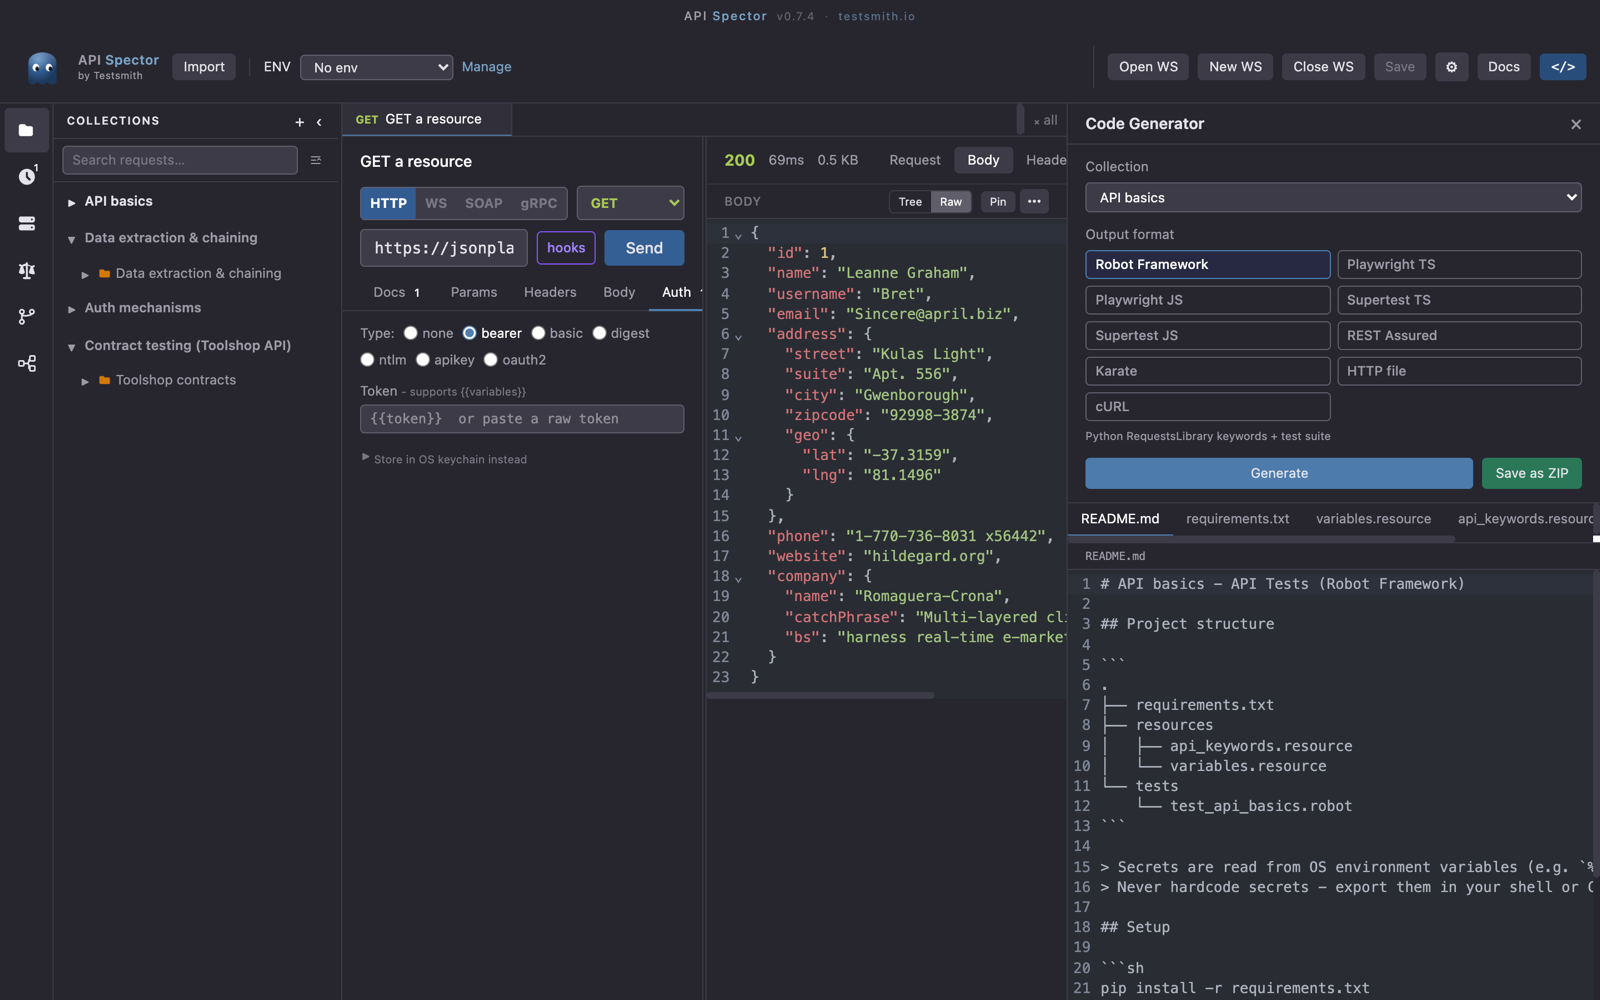Click the response body horizontal scrollbar
The image size is (1600, 1000).
click(820, 695)
